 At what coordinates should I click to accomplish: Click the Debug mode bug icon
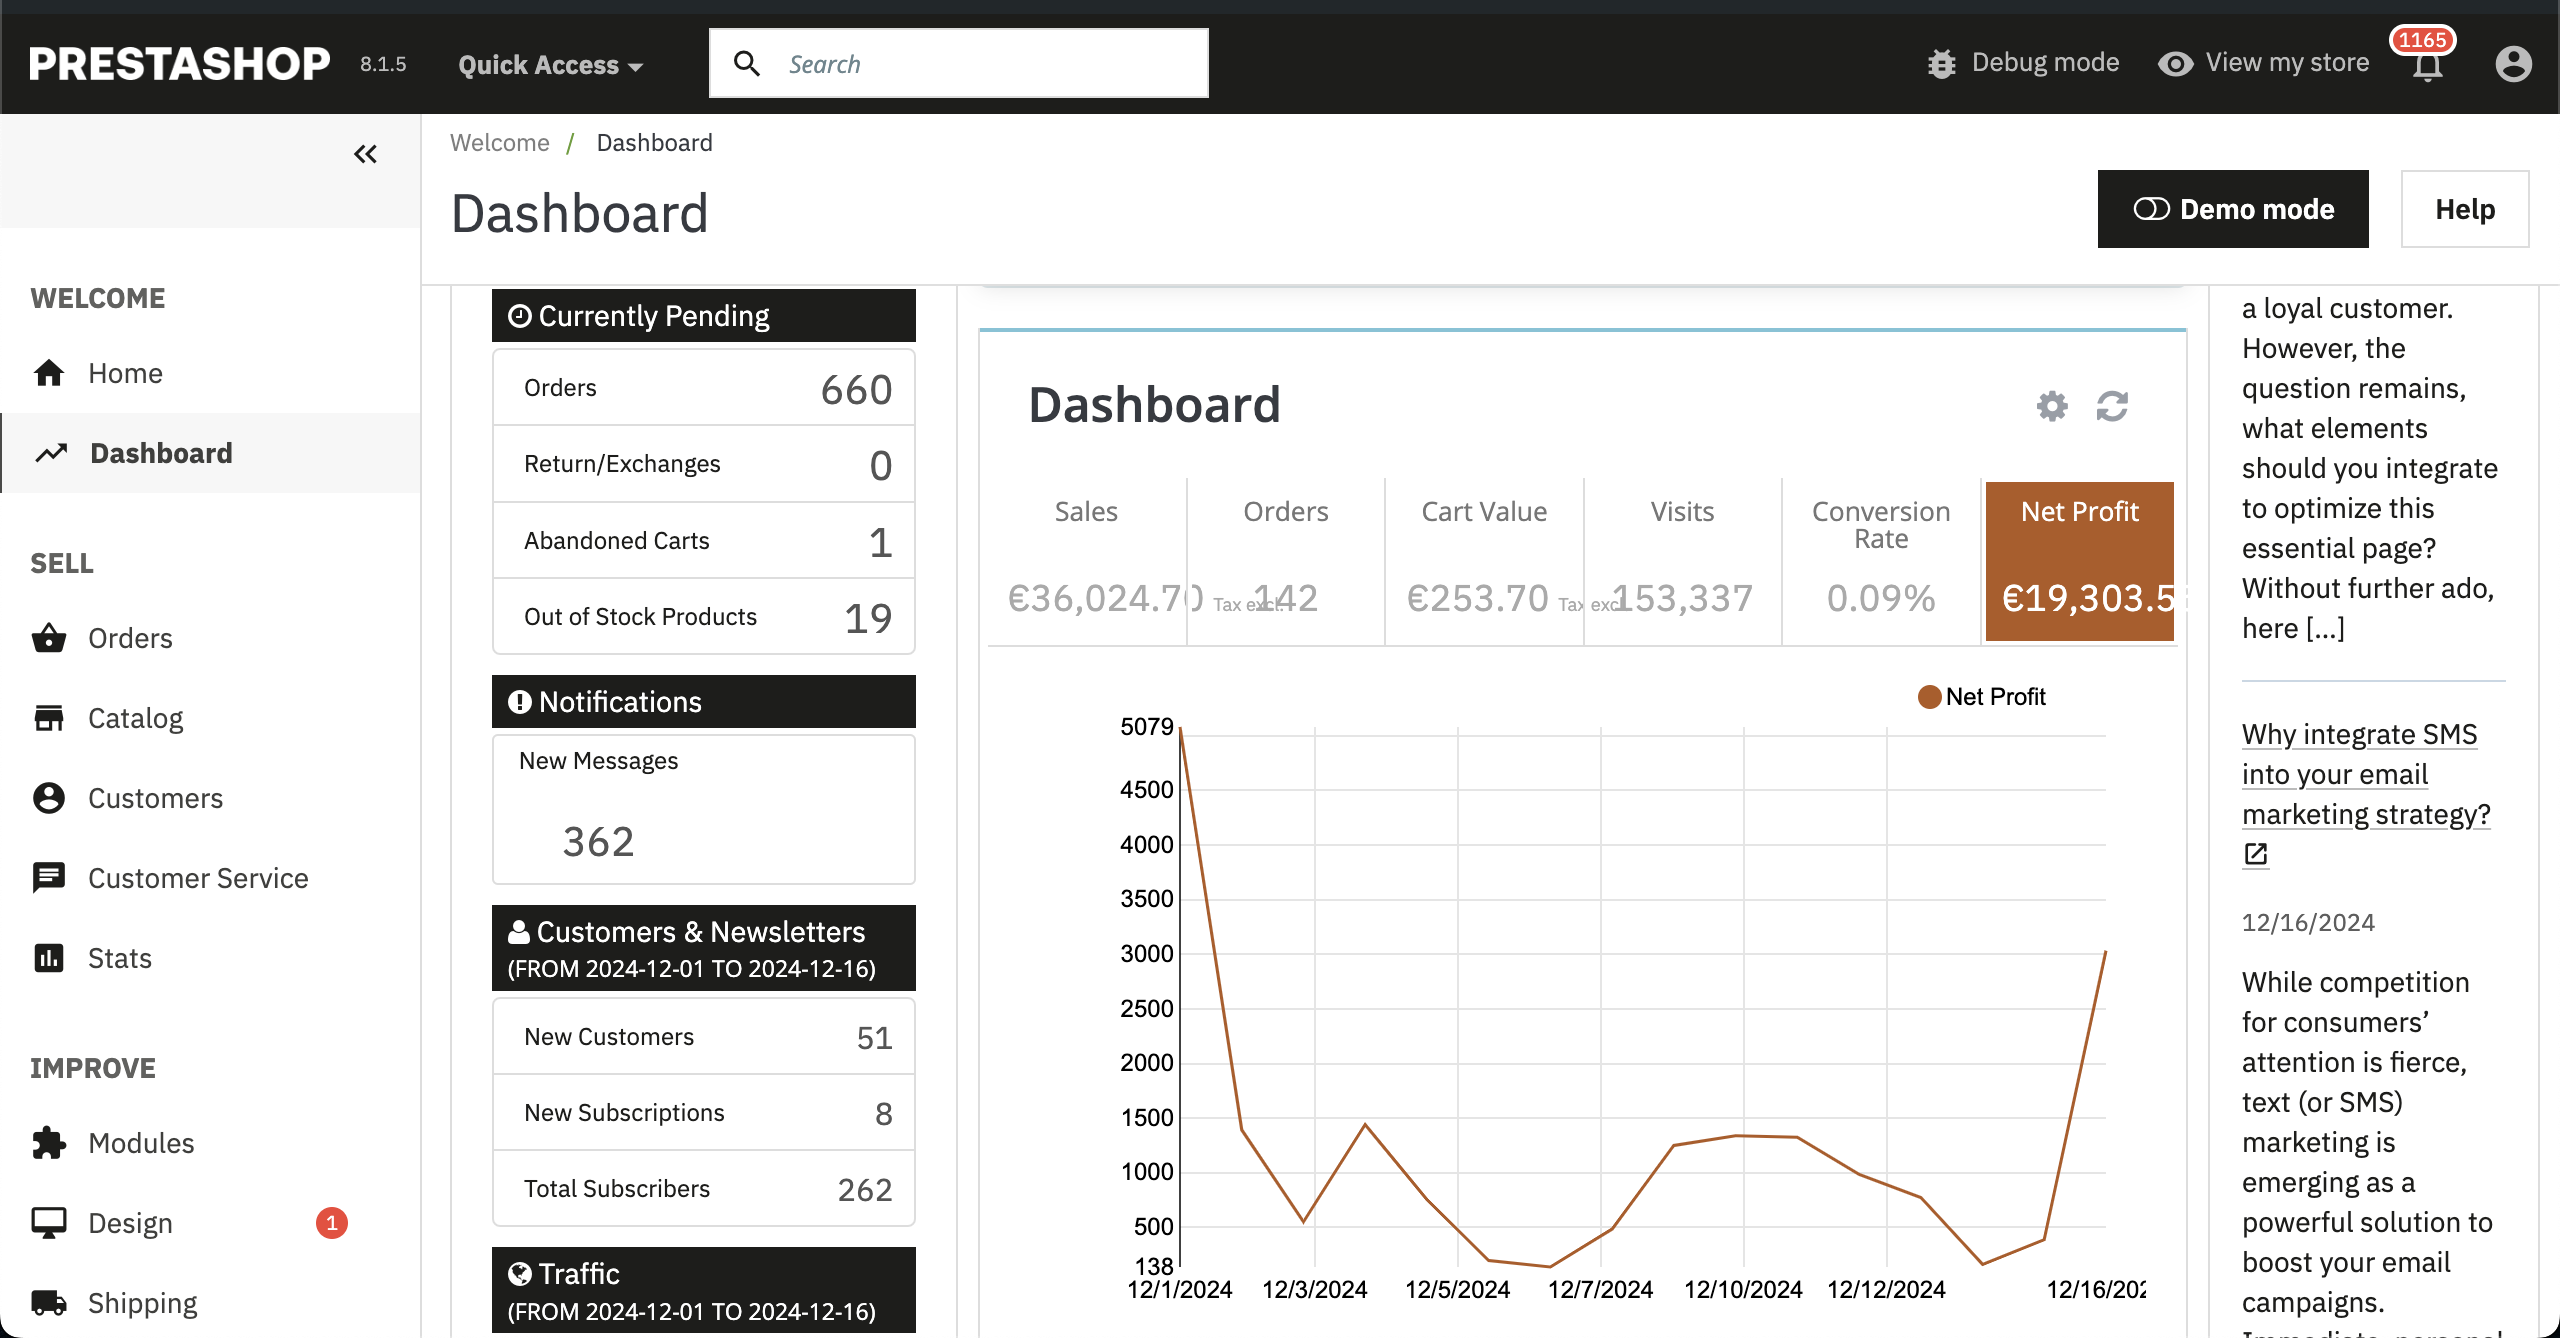point(1941,64)
